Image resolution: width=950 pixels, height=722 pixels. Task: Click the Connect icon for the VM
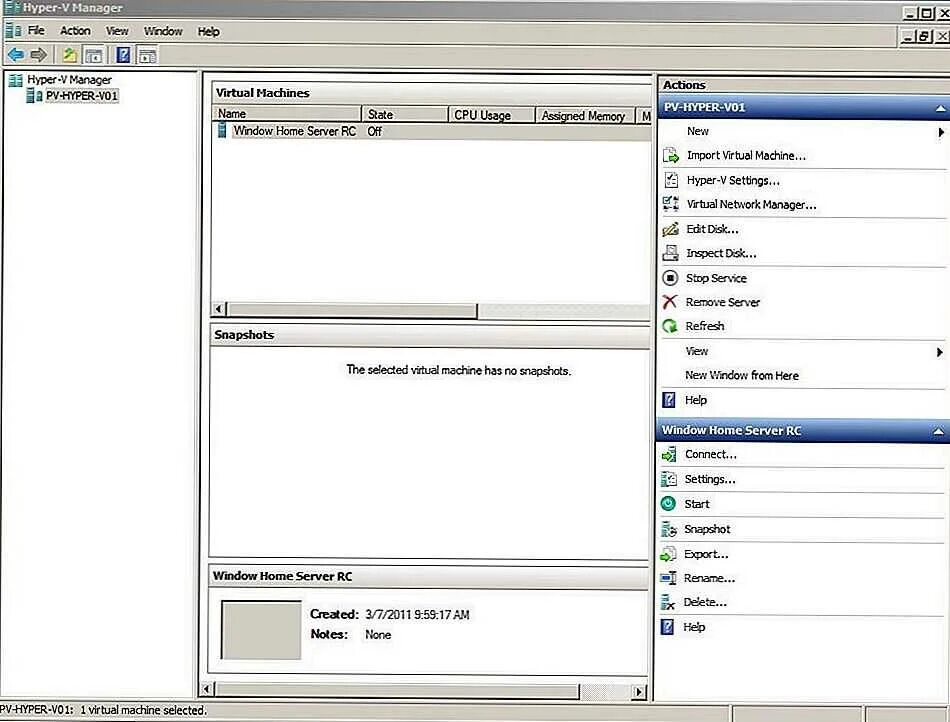click(669, 454)
